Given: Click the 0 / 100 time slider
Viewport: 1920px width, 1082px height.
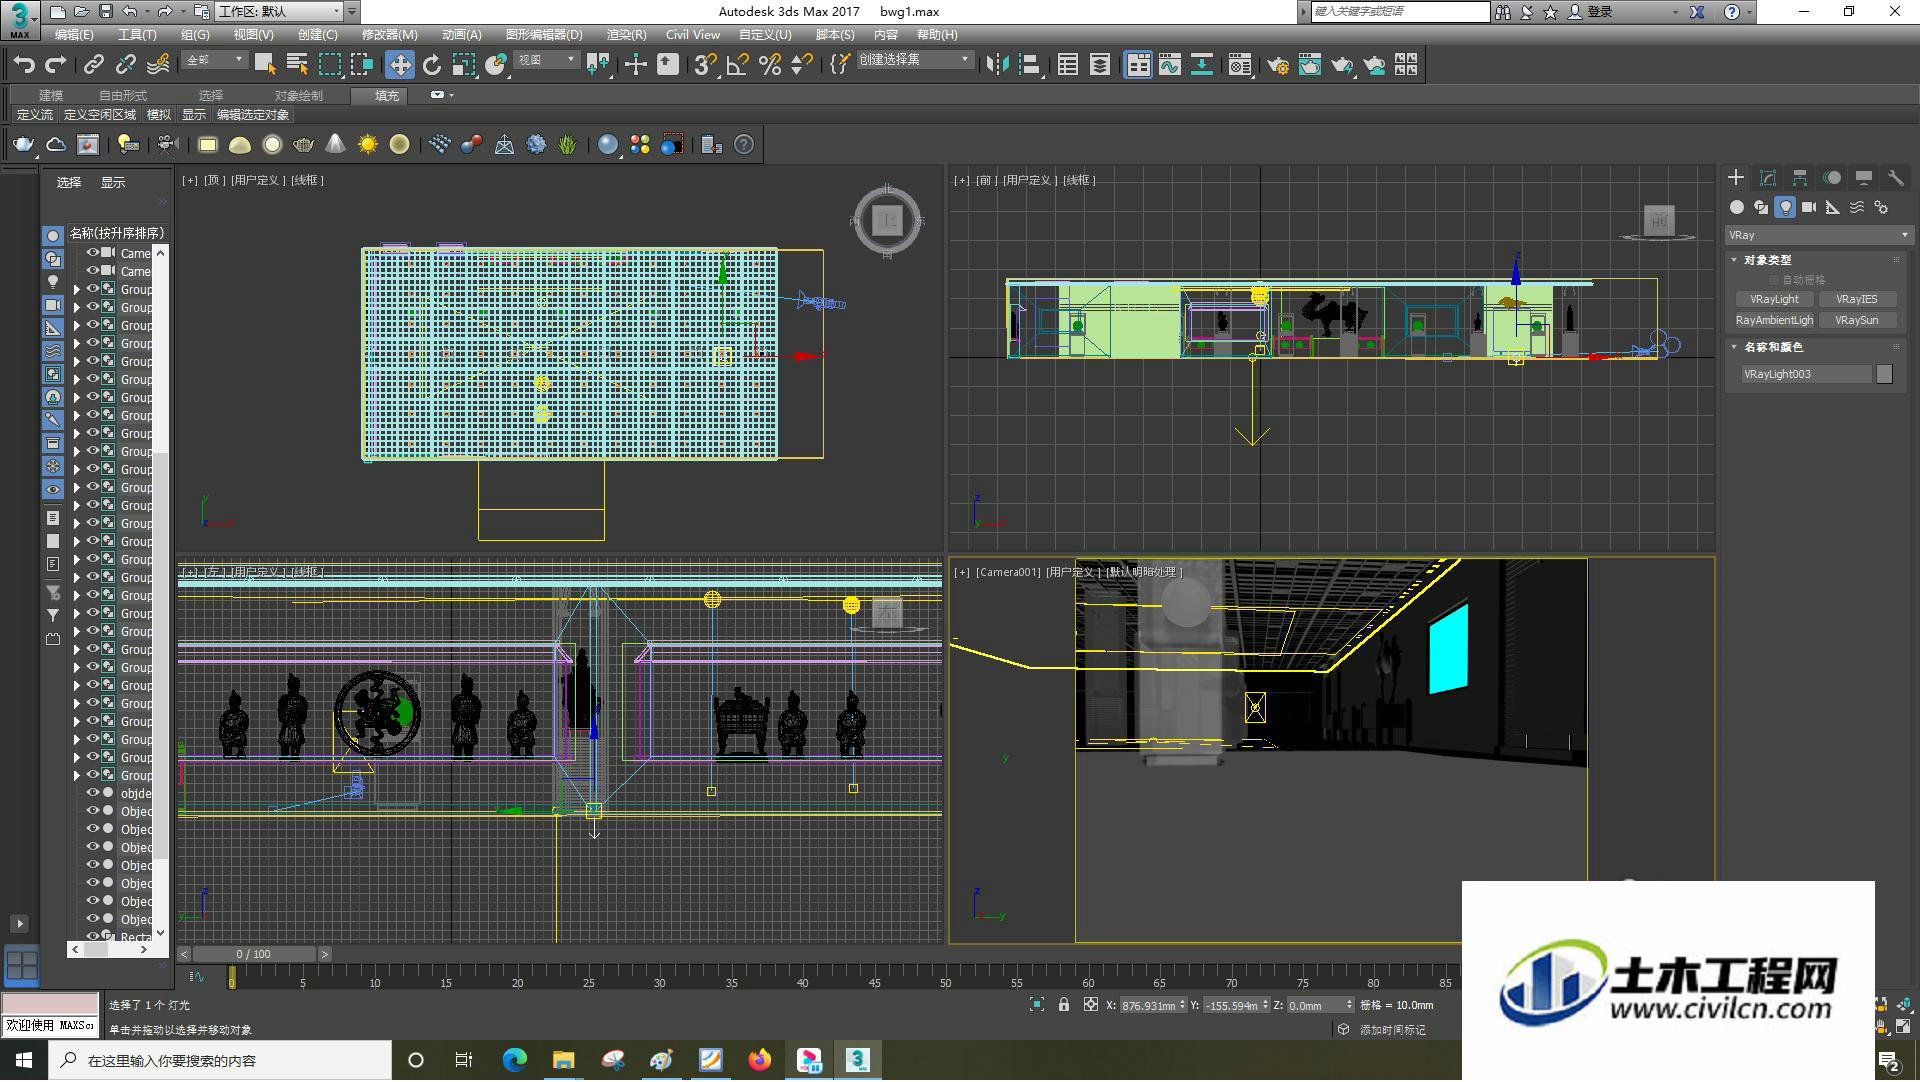Looking at the screenshot, I should pos(254,955).
